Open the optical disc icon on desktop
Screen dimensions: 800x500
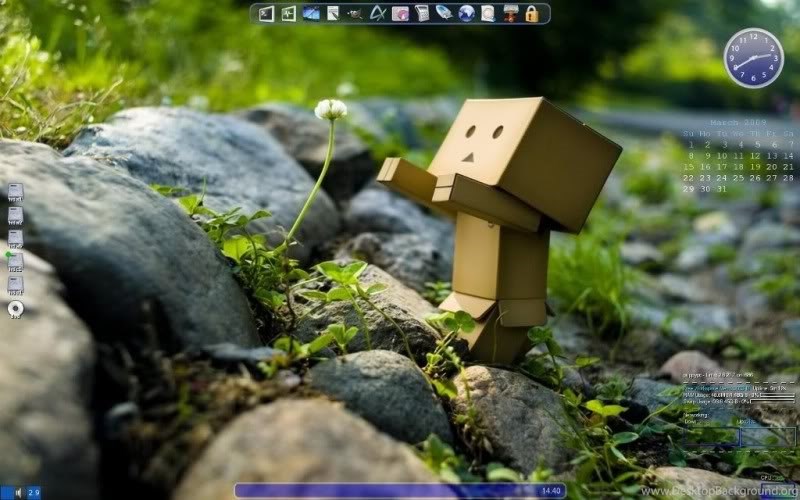(x=15, y=310)
